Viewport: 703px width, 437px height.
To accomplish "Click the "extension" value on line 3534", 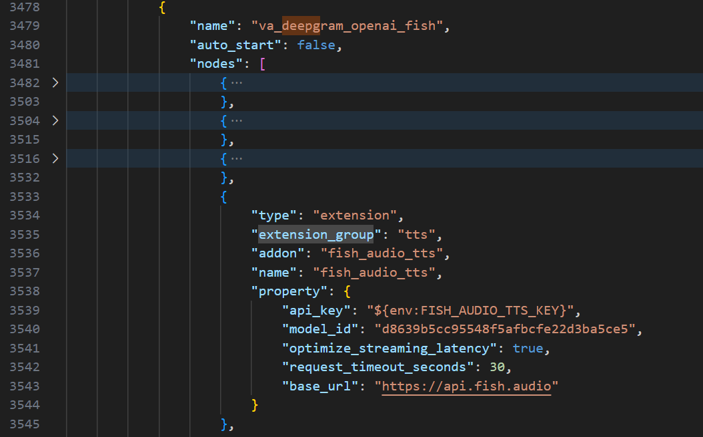I will [x=355, y=216].
